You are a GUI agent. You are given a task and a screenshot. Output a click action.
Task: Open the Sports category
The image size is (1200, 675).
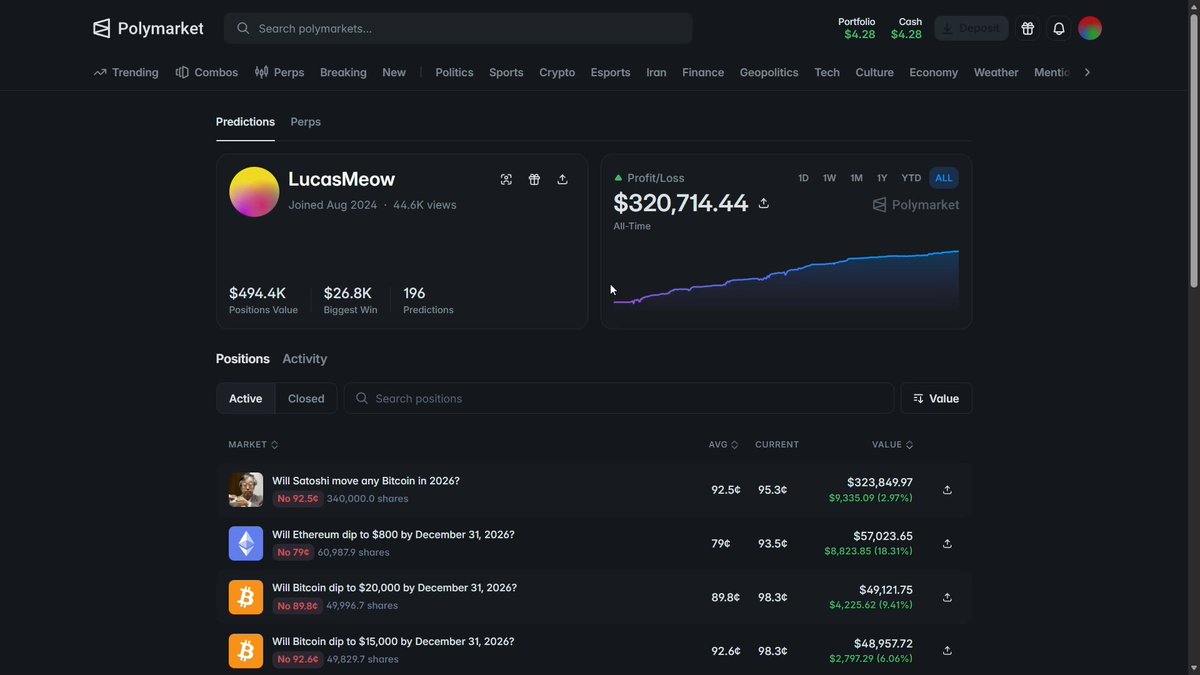[x=506, y=72]
